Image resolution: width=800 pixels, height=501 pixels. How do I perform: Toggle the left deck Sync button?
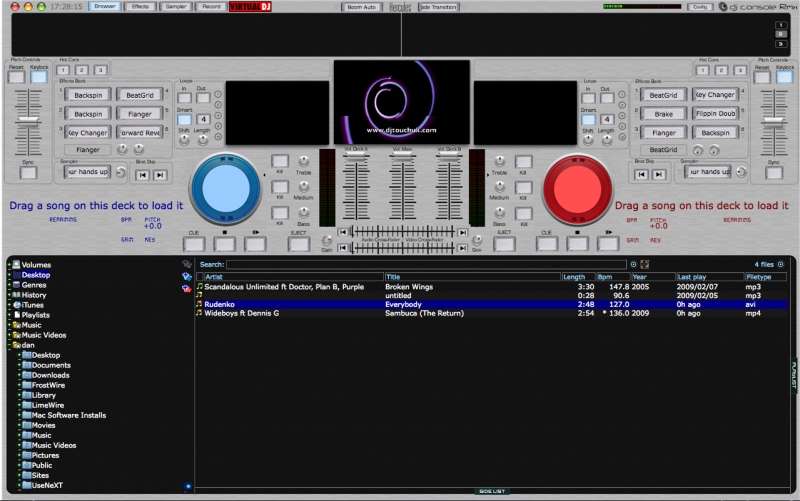[x=28, y=172]
